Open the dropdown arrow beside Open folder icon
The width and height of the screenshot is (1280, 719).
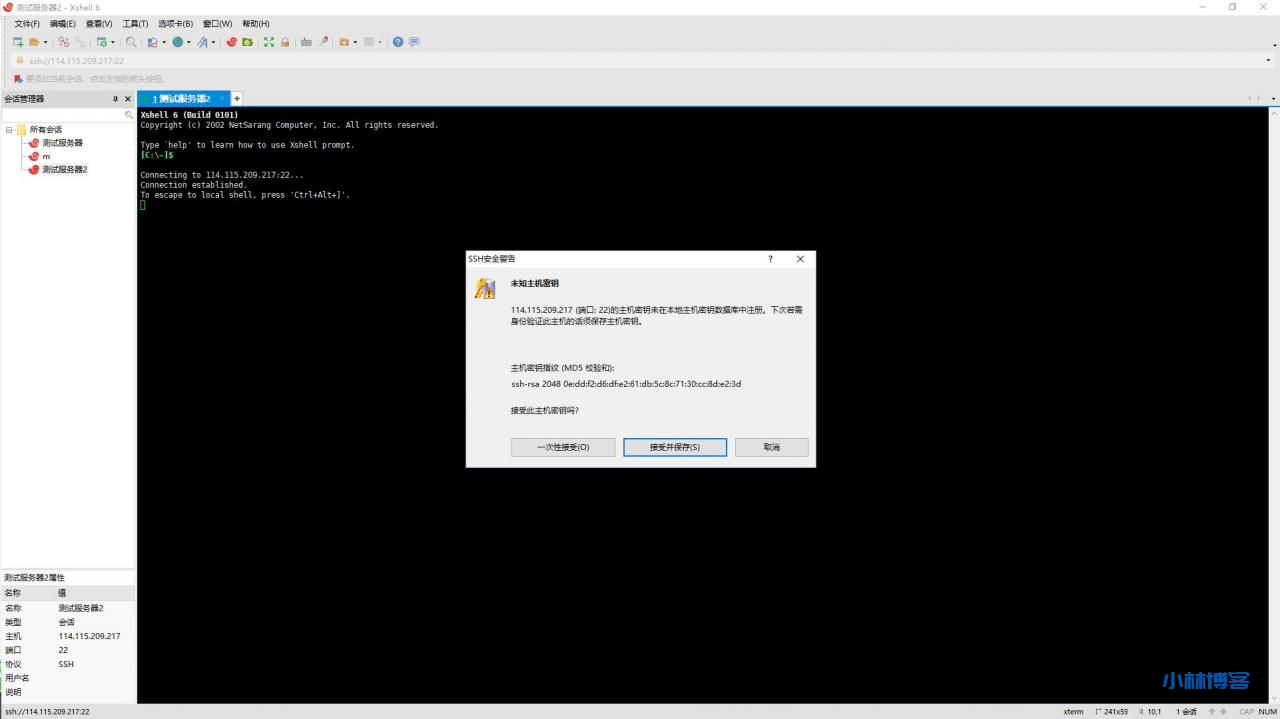pos(46,42)
